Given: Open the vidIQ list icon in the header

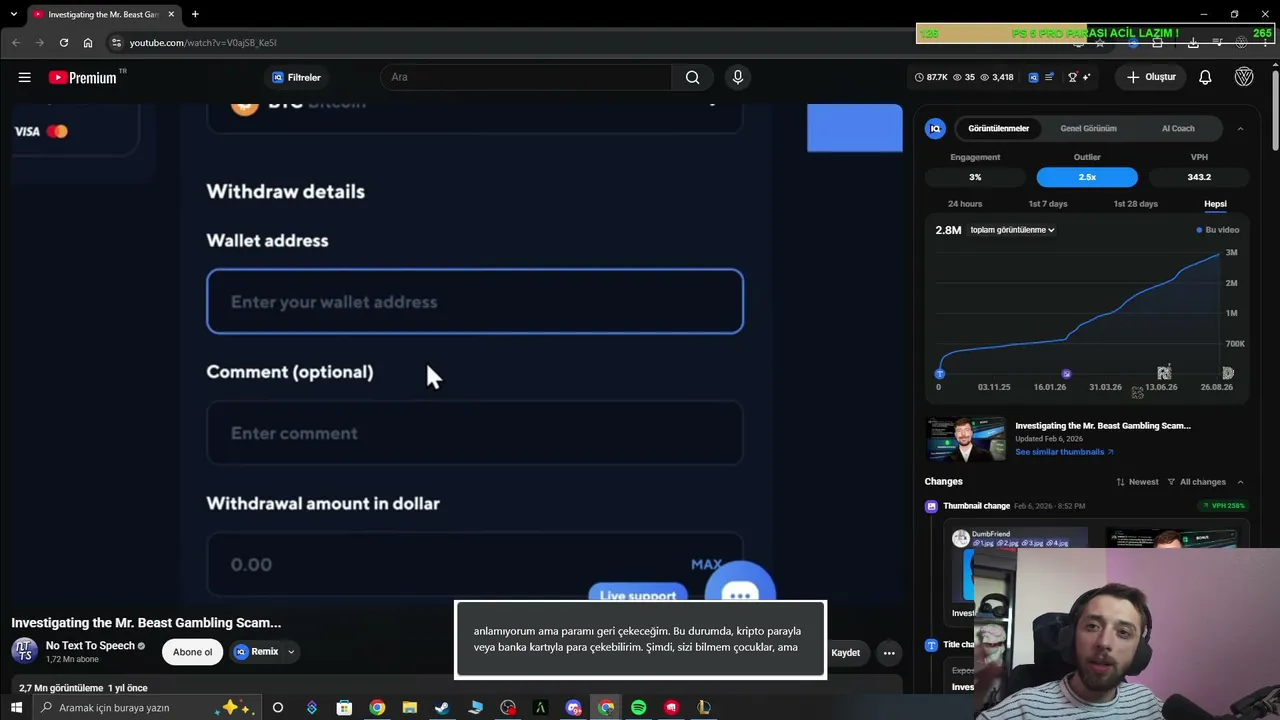Looking at the screenshot, I should click(x=1049, y=77).
